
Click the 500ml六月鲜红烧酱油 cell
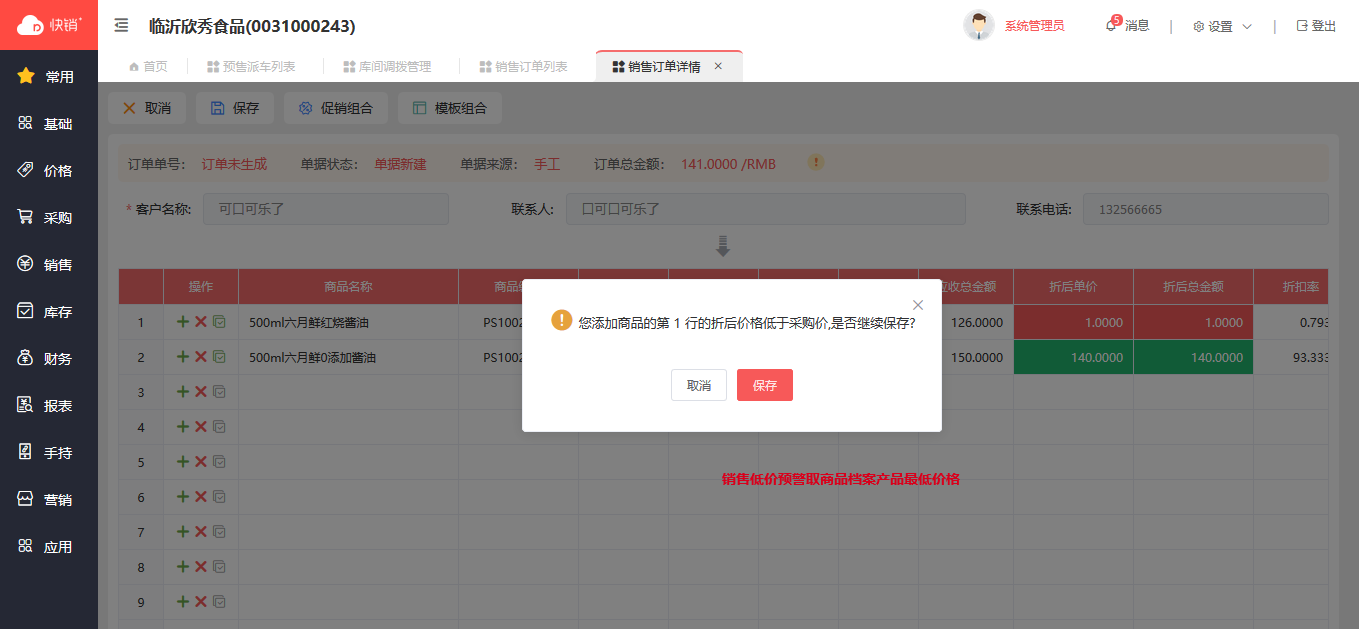(x=348, y=322)
